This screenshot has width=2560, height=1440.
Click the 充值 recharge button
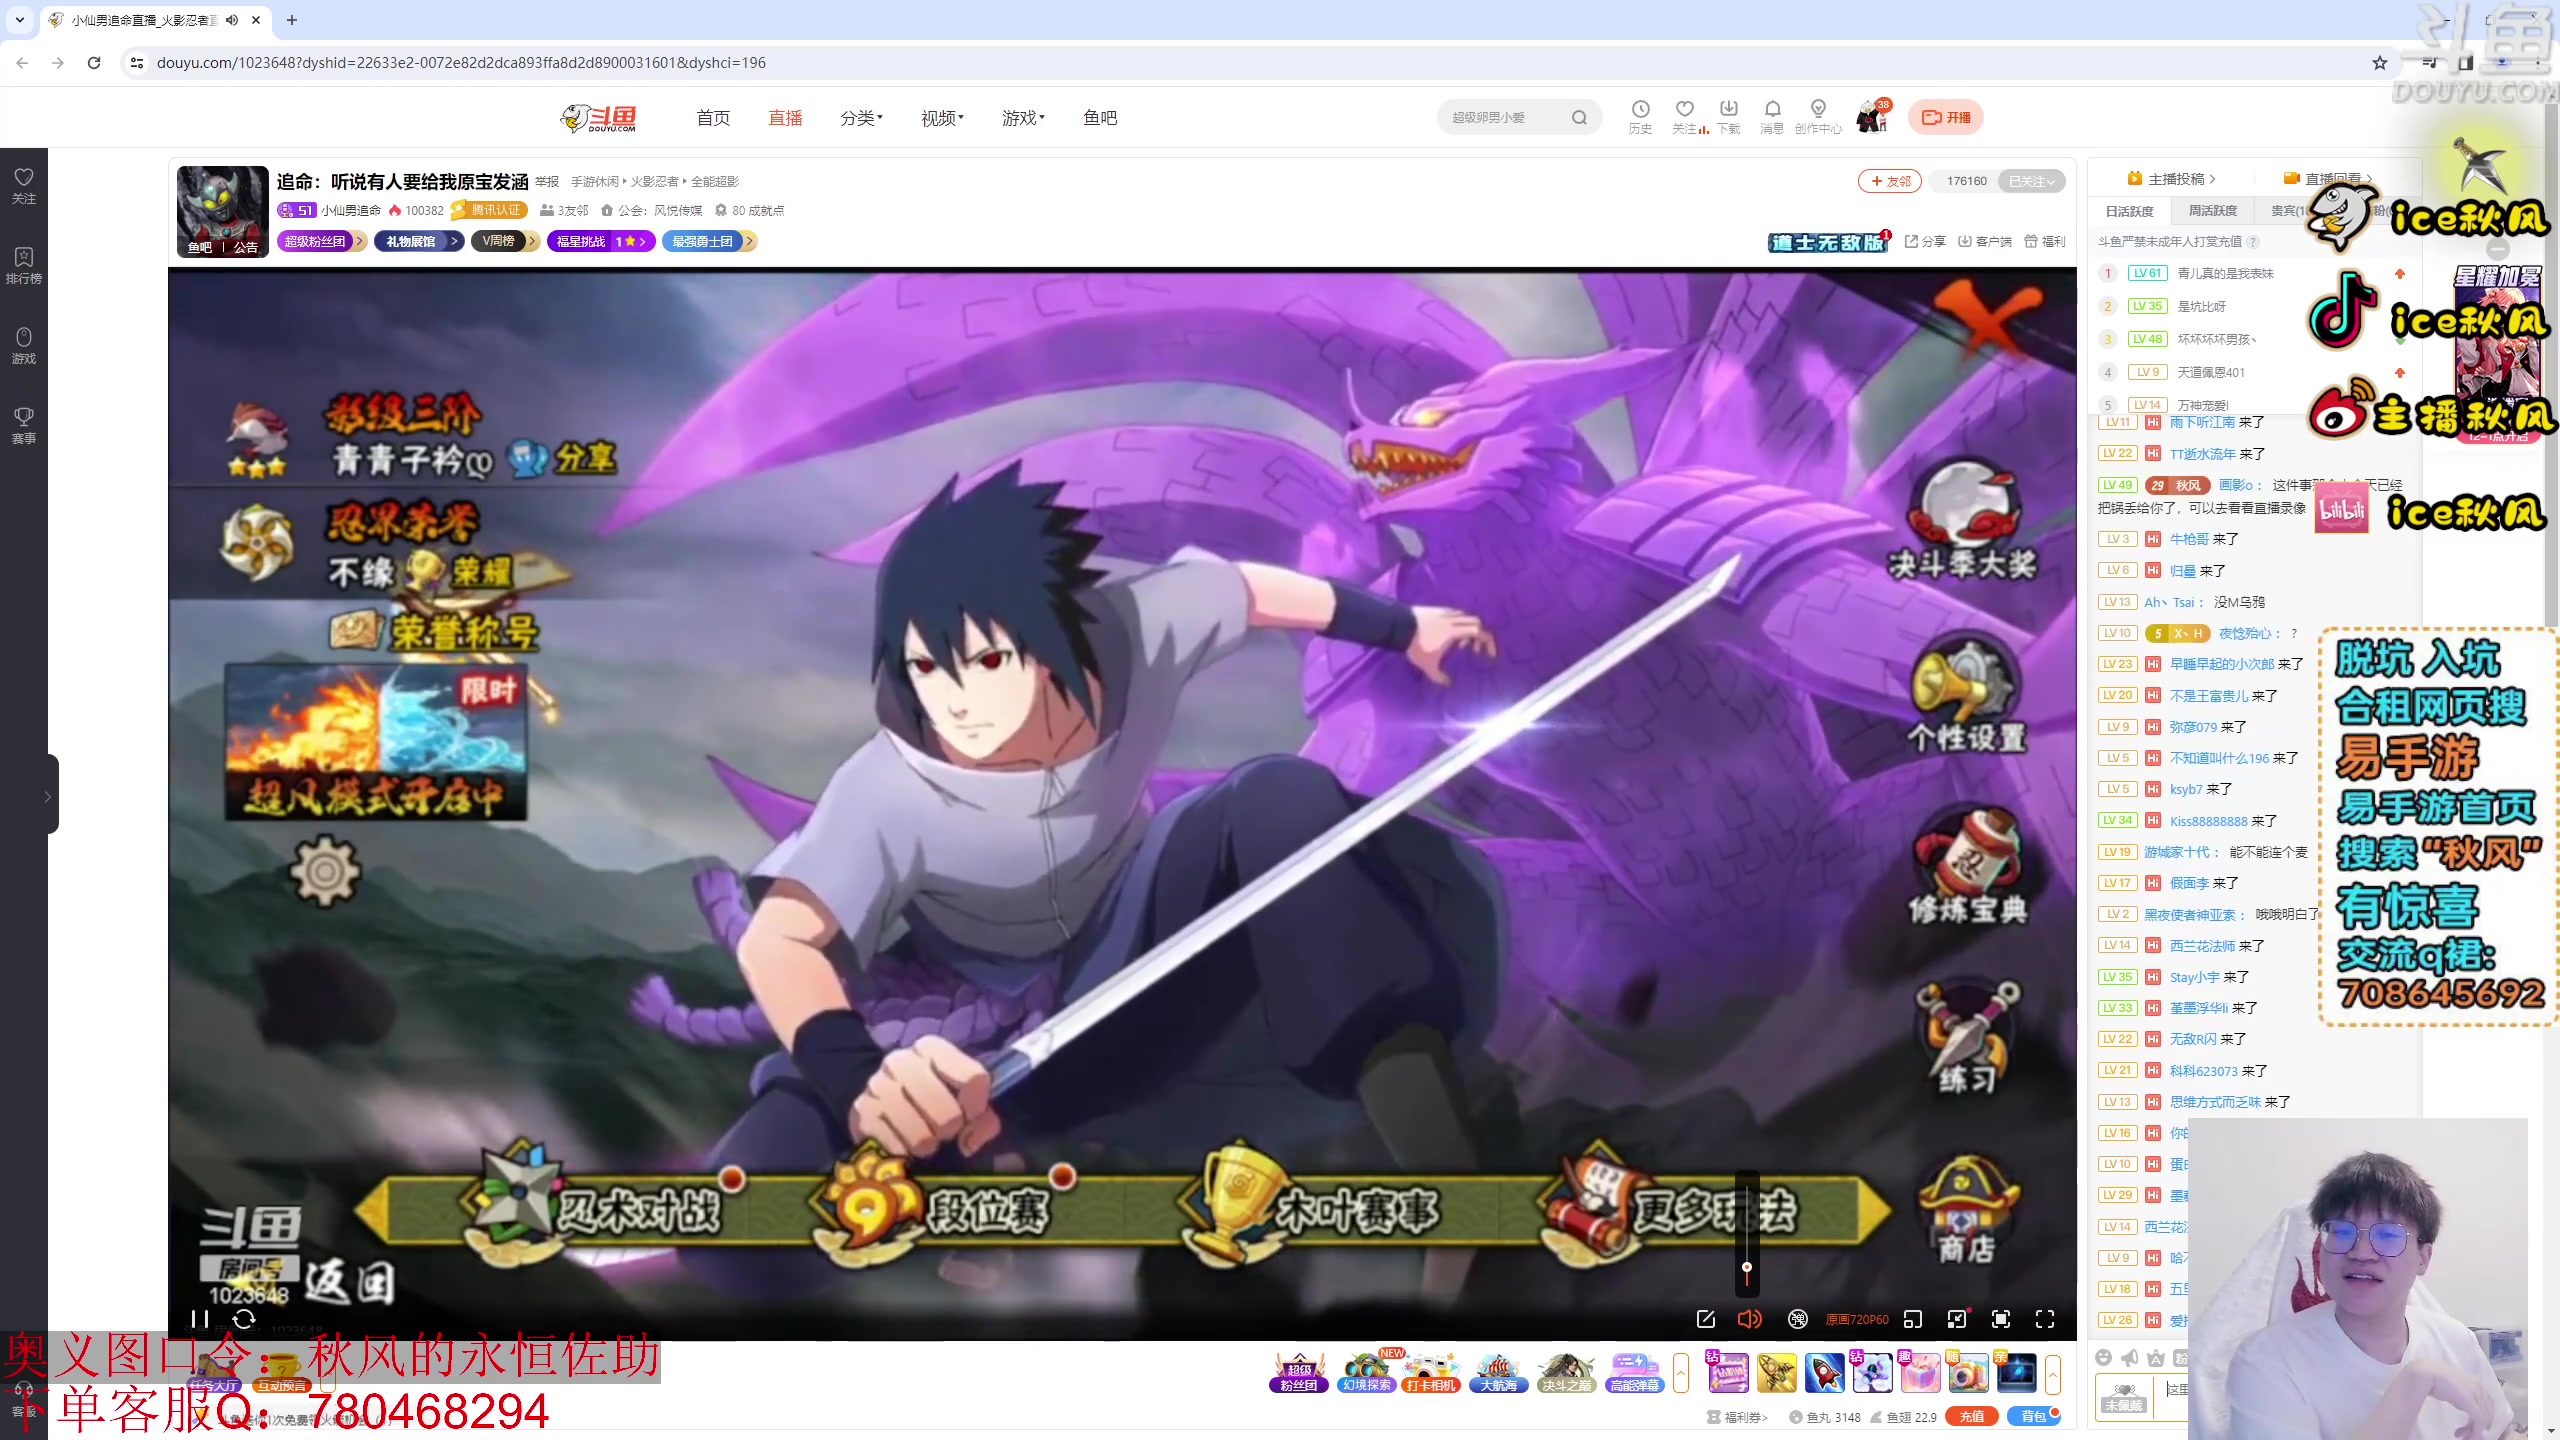(x=1971, y=1416)
